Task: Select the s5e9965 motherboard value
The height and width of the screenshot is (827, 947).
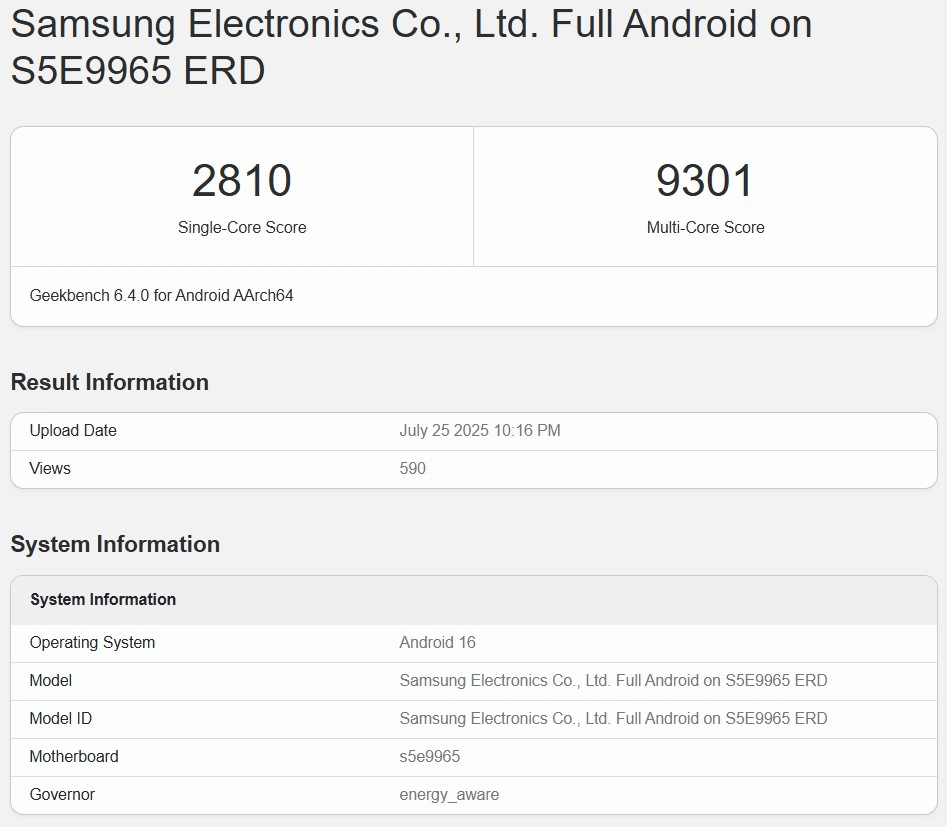Action: pos(430,757)
